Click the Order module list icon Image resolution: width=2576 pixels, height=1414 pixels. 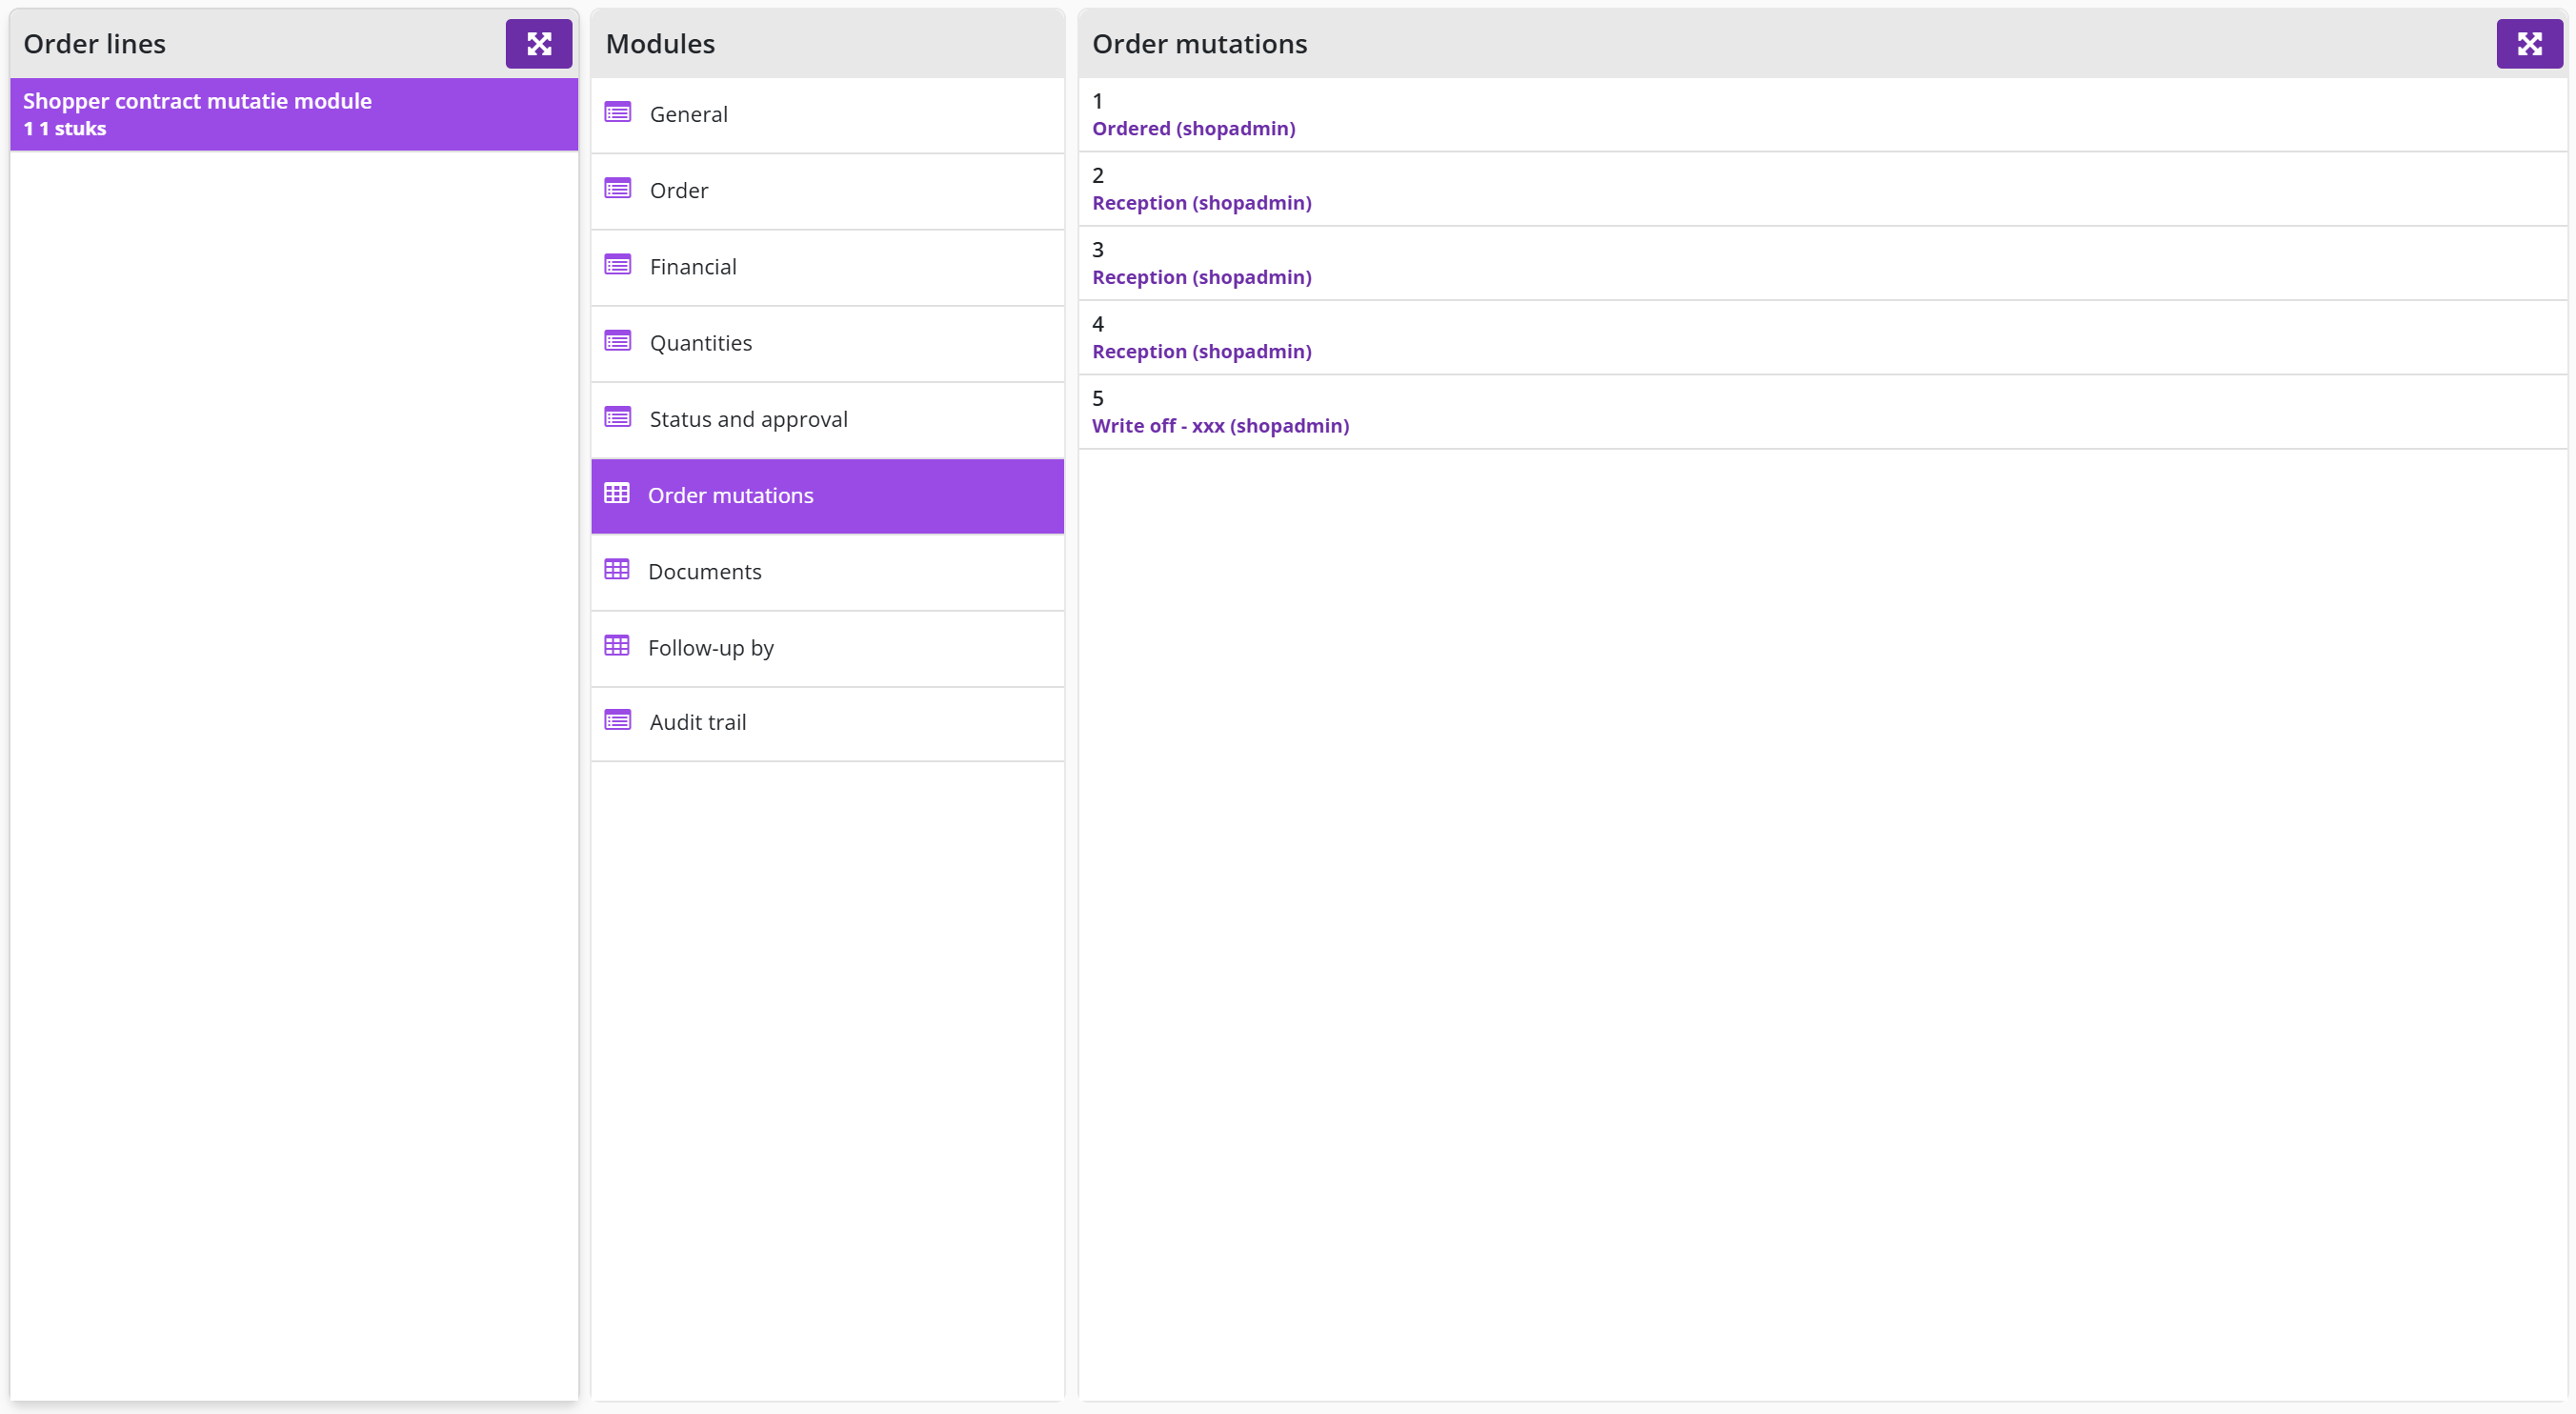tap(618, 189)
